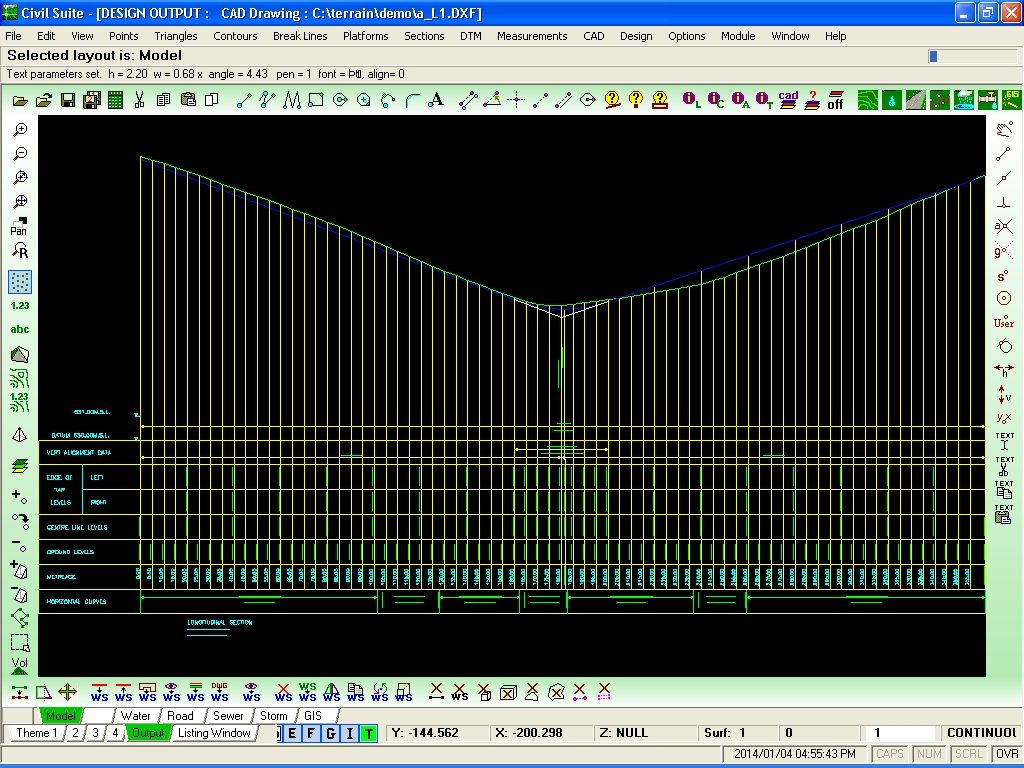The width and height of the screenshot is (1024, 768).
Task: Click the abc text annotation tool
Action: 20,329
